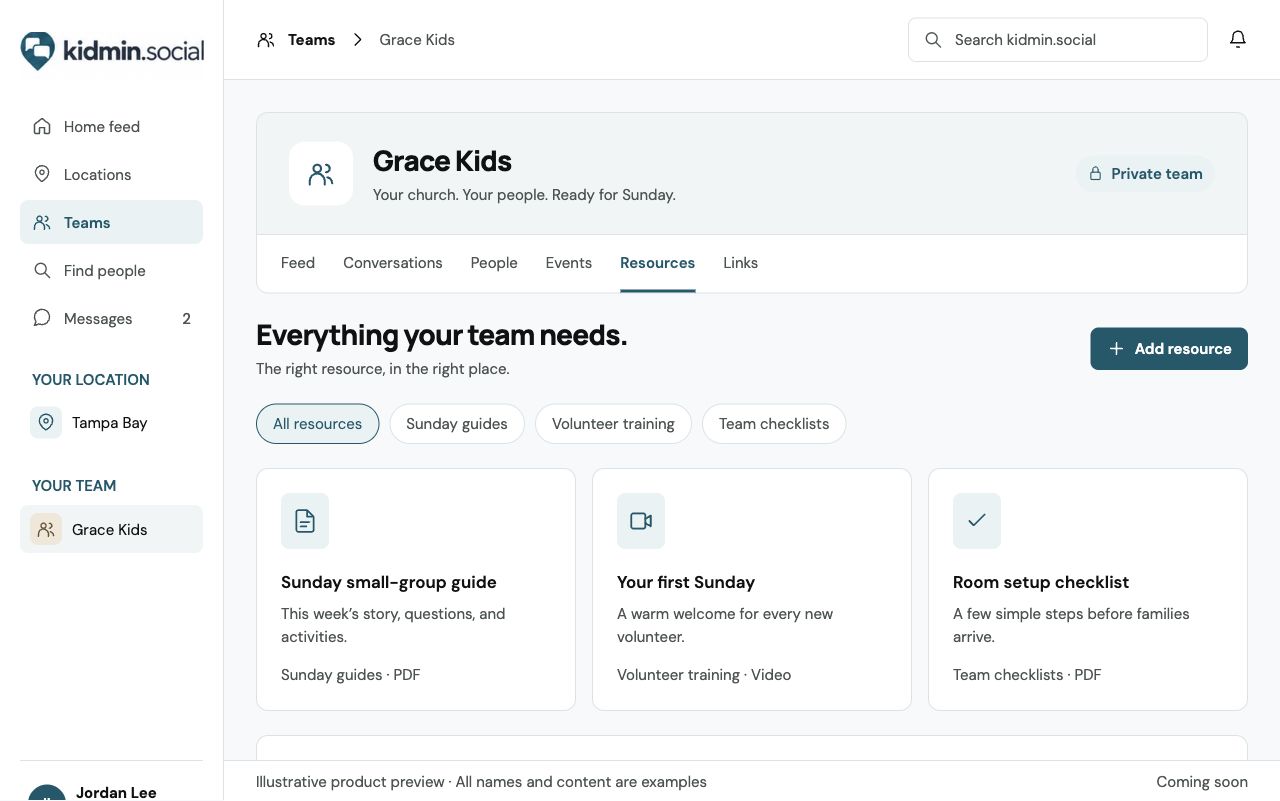Viewport: 1280px width, 801px height.
Task: Click the Private team badge
Action: tap(1145, 174)
